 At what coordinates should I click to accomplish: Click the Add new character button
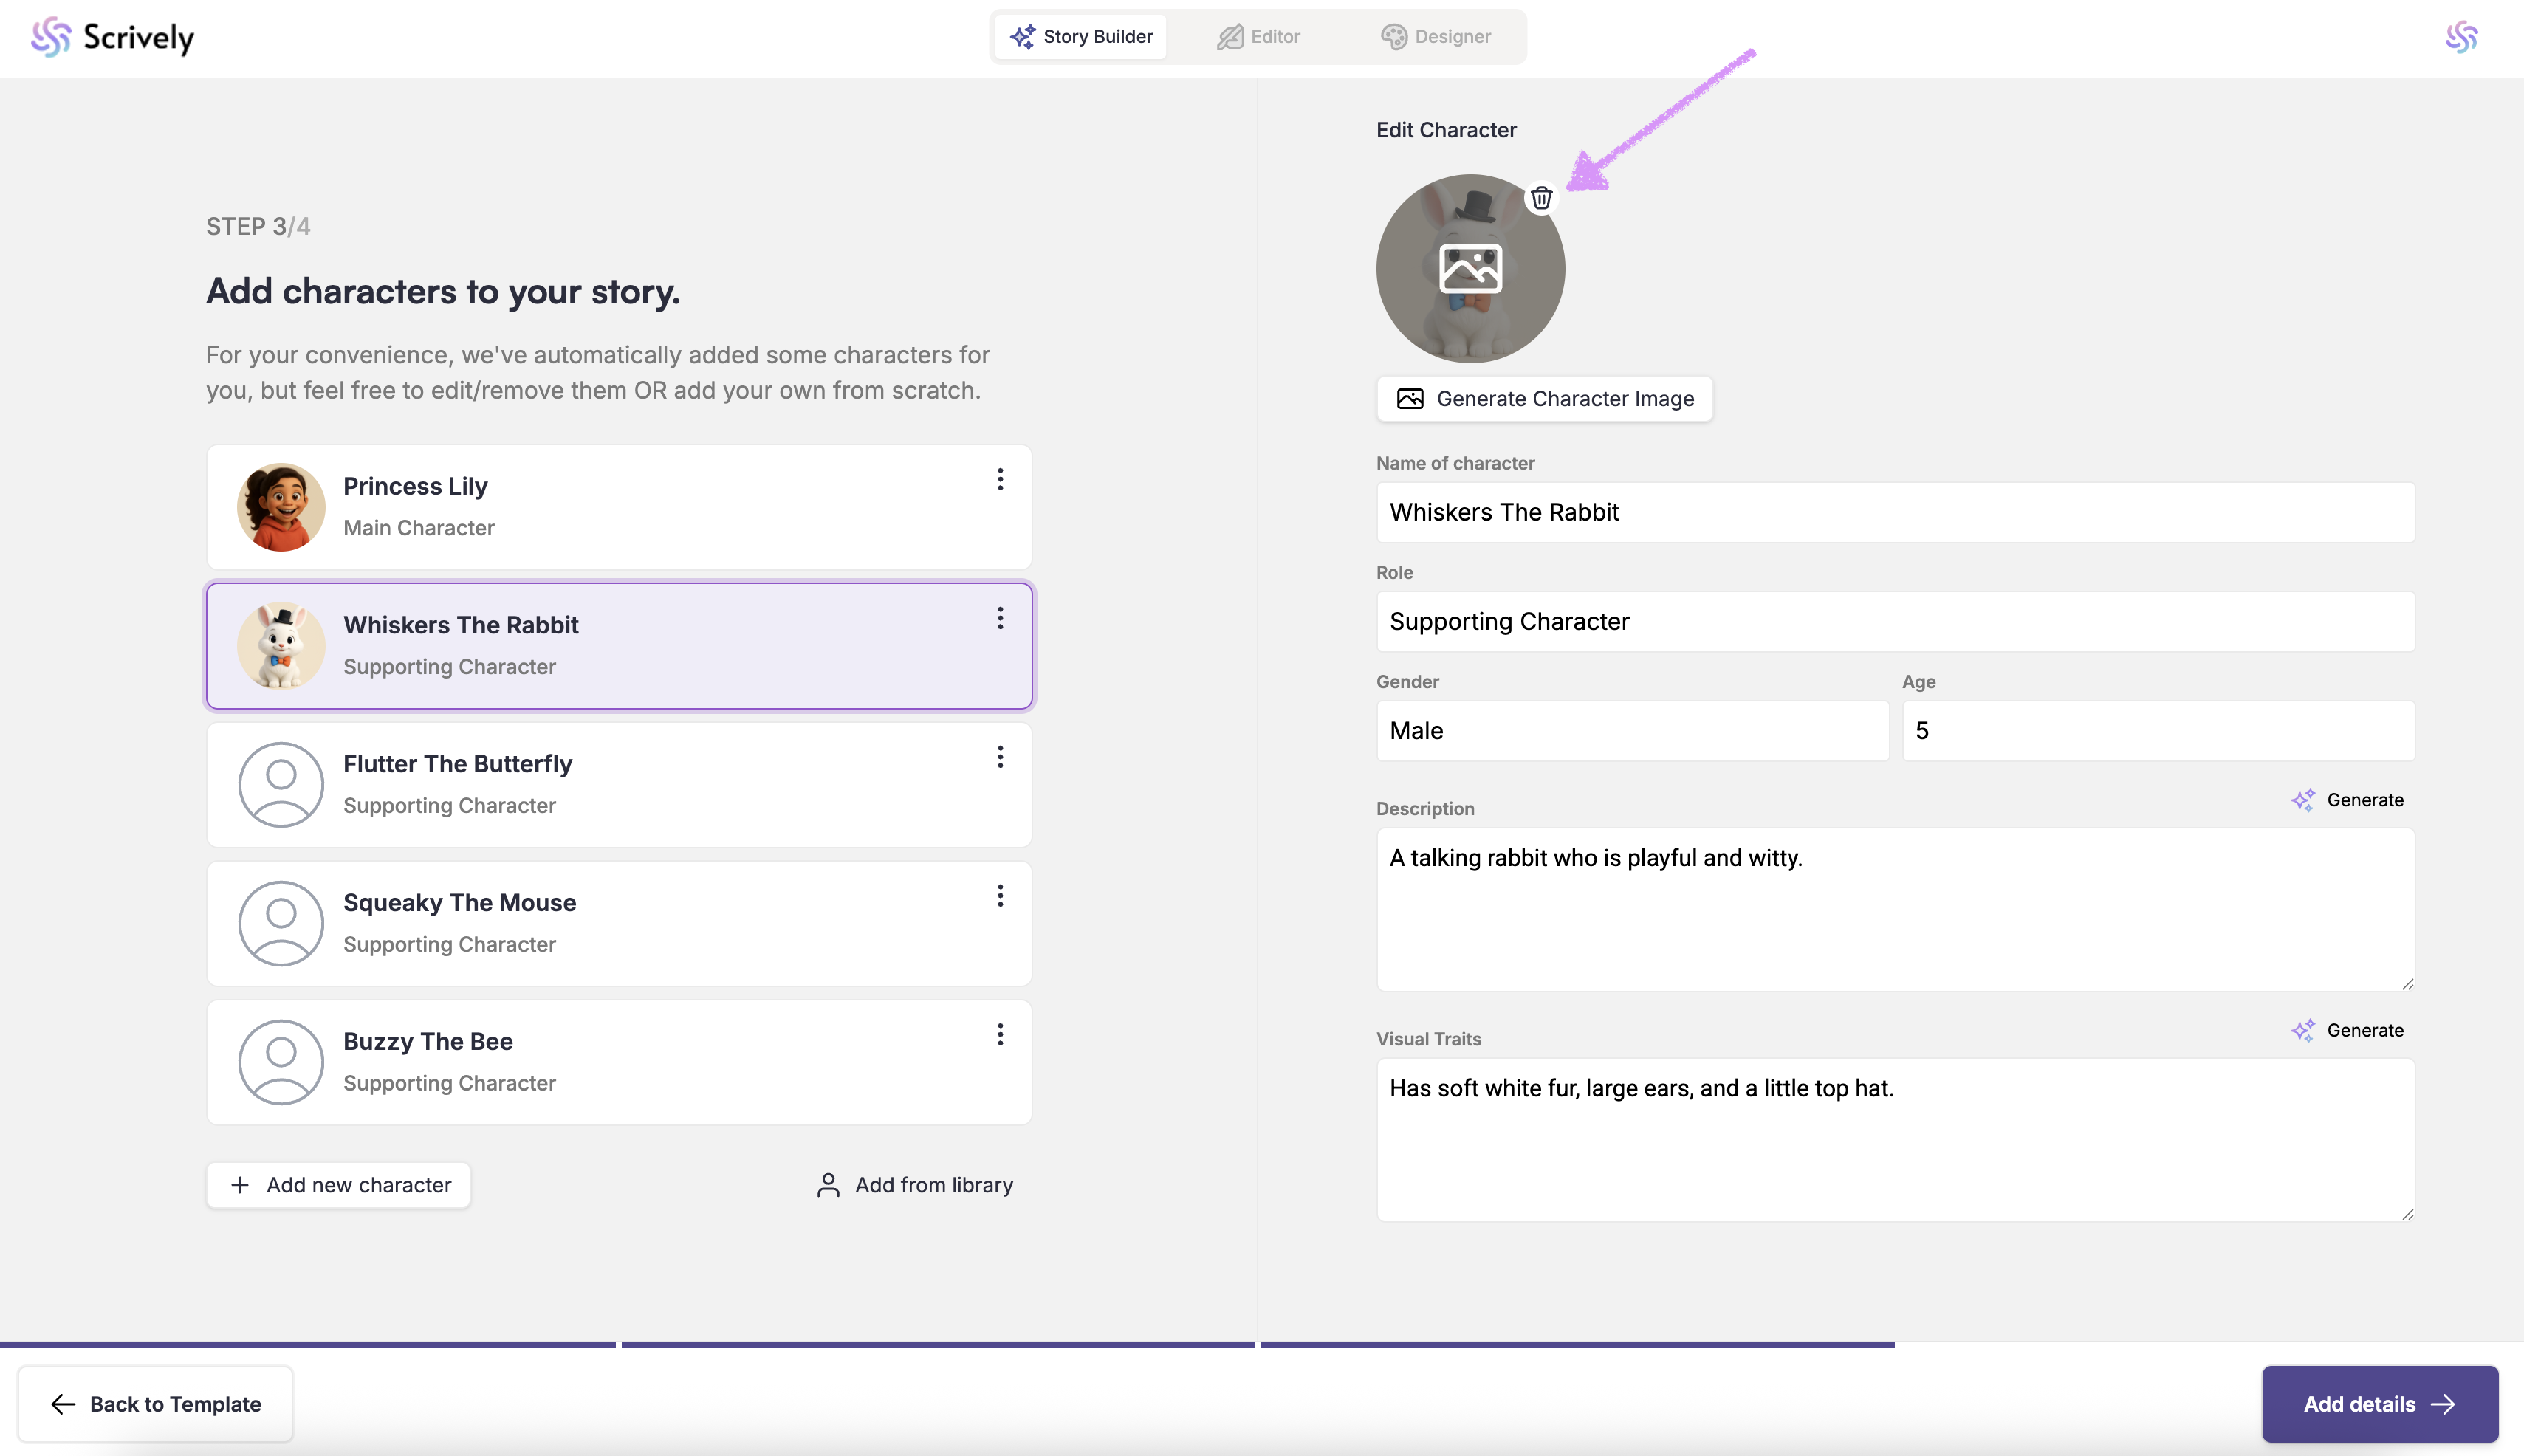[339, 1185]
